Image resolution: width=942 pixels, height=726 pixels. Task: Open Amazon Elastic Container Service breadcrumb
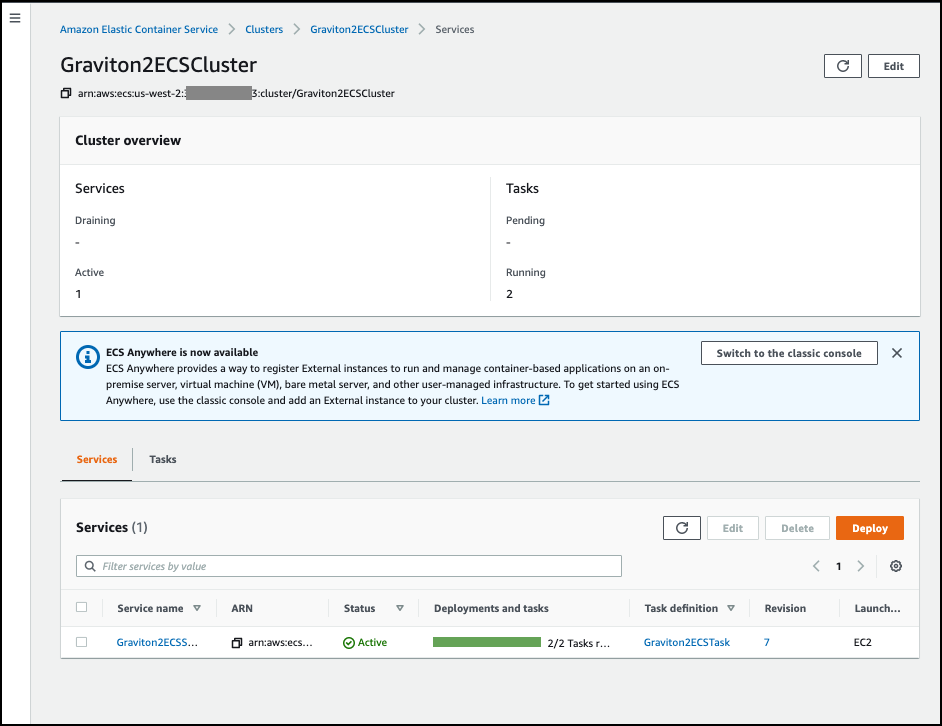139,29
